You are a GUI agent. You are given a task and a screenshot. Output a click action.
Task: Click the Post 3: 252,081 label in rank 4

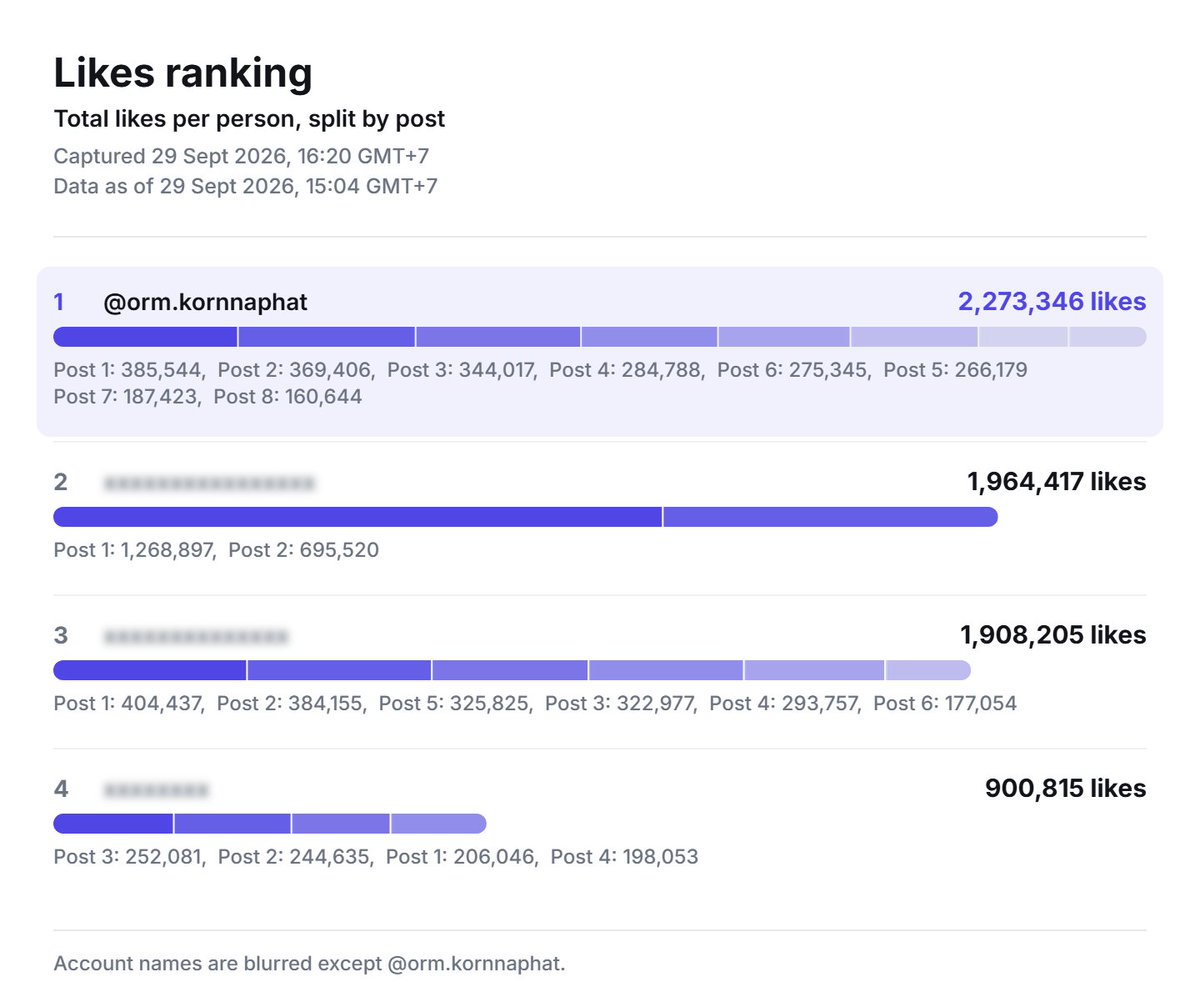129,857
